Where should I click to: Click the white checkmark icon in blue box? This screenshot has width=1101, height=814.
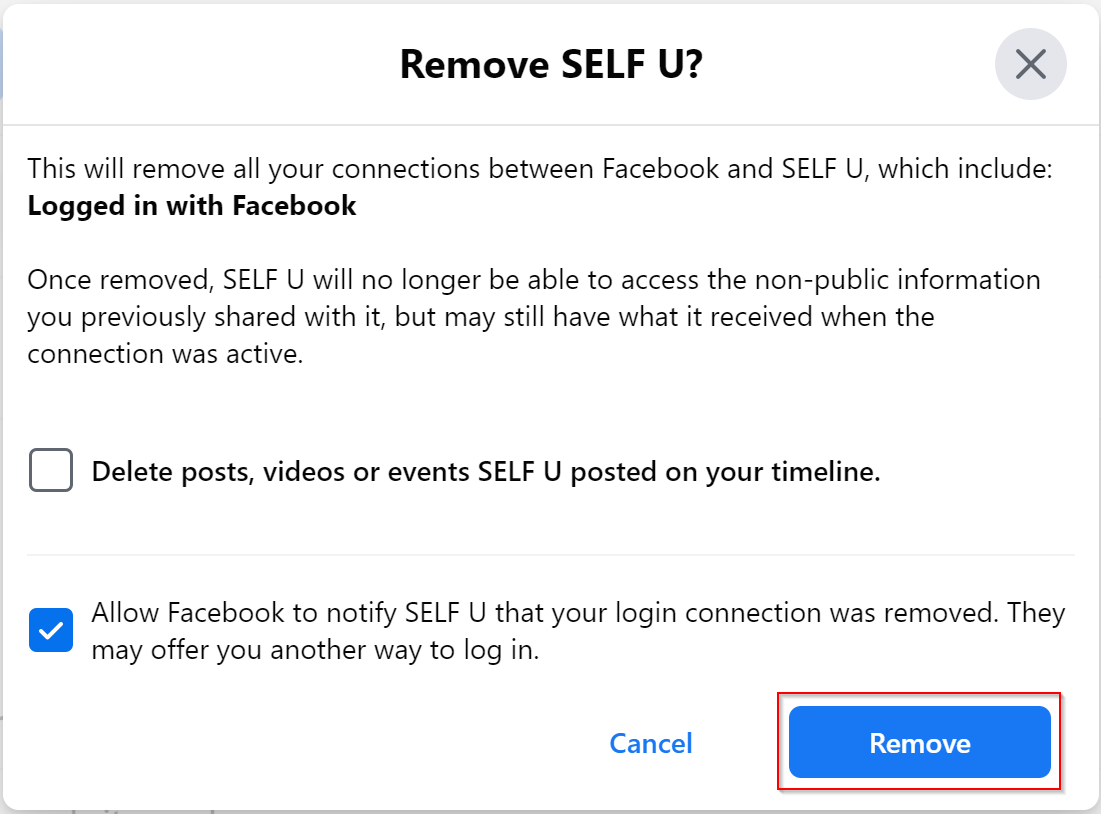51,630
